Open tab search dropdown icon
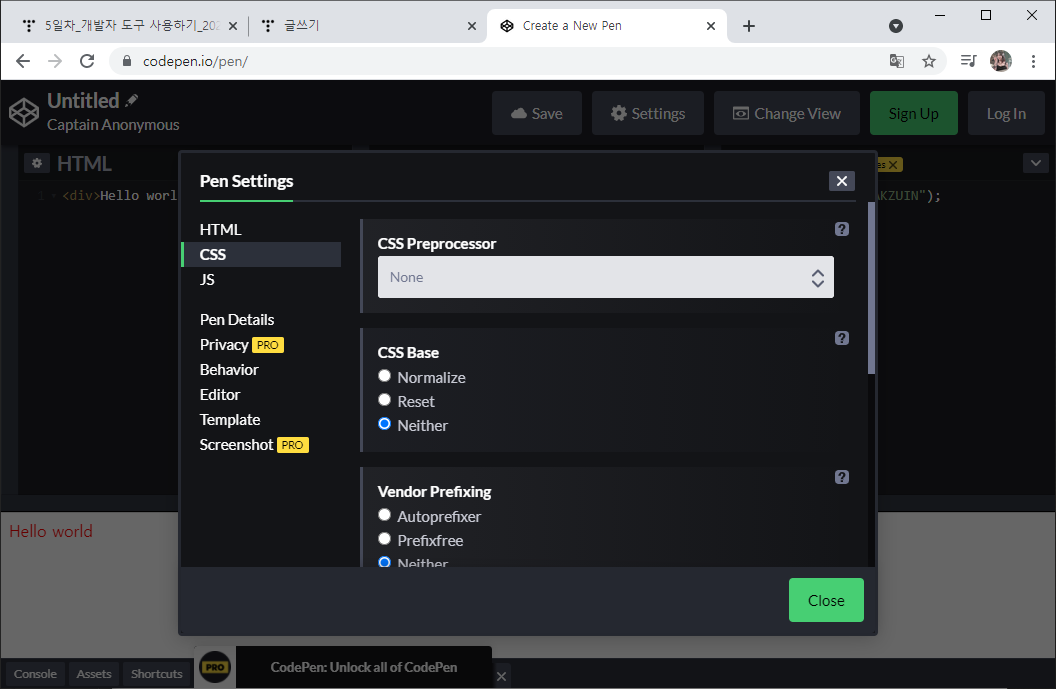The width and height of the screenshot is (1056, 689). [x=895, y=26]
